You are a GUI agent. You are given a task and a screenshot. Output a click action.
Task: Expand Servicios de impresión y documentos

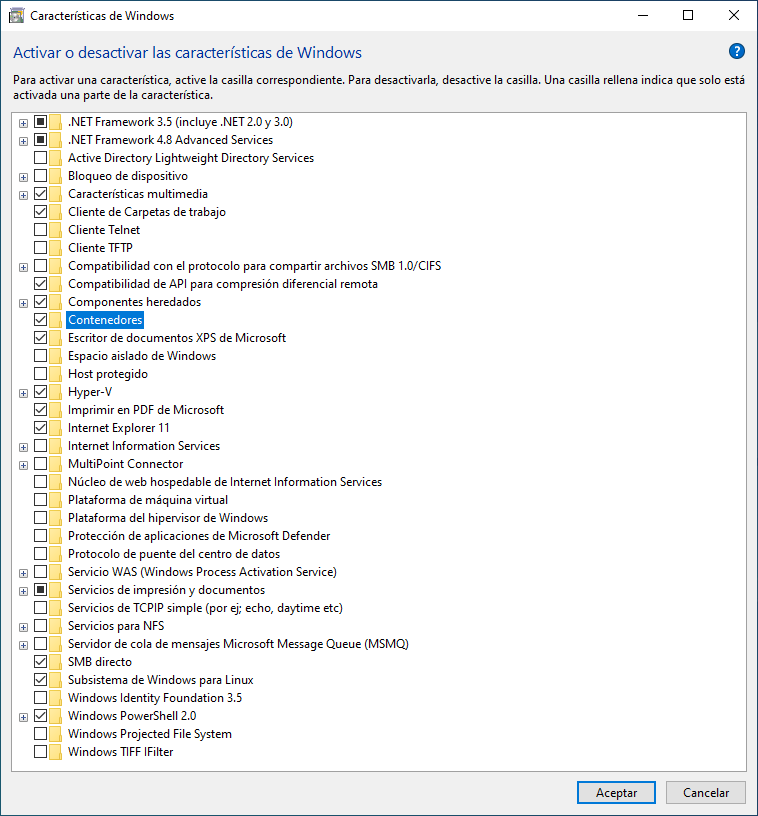[x=23, y=591]
